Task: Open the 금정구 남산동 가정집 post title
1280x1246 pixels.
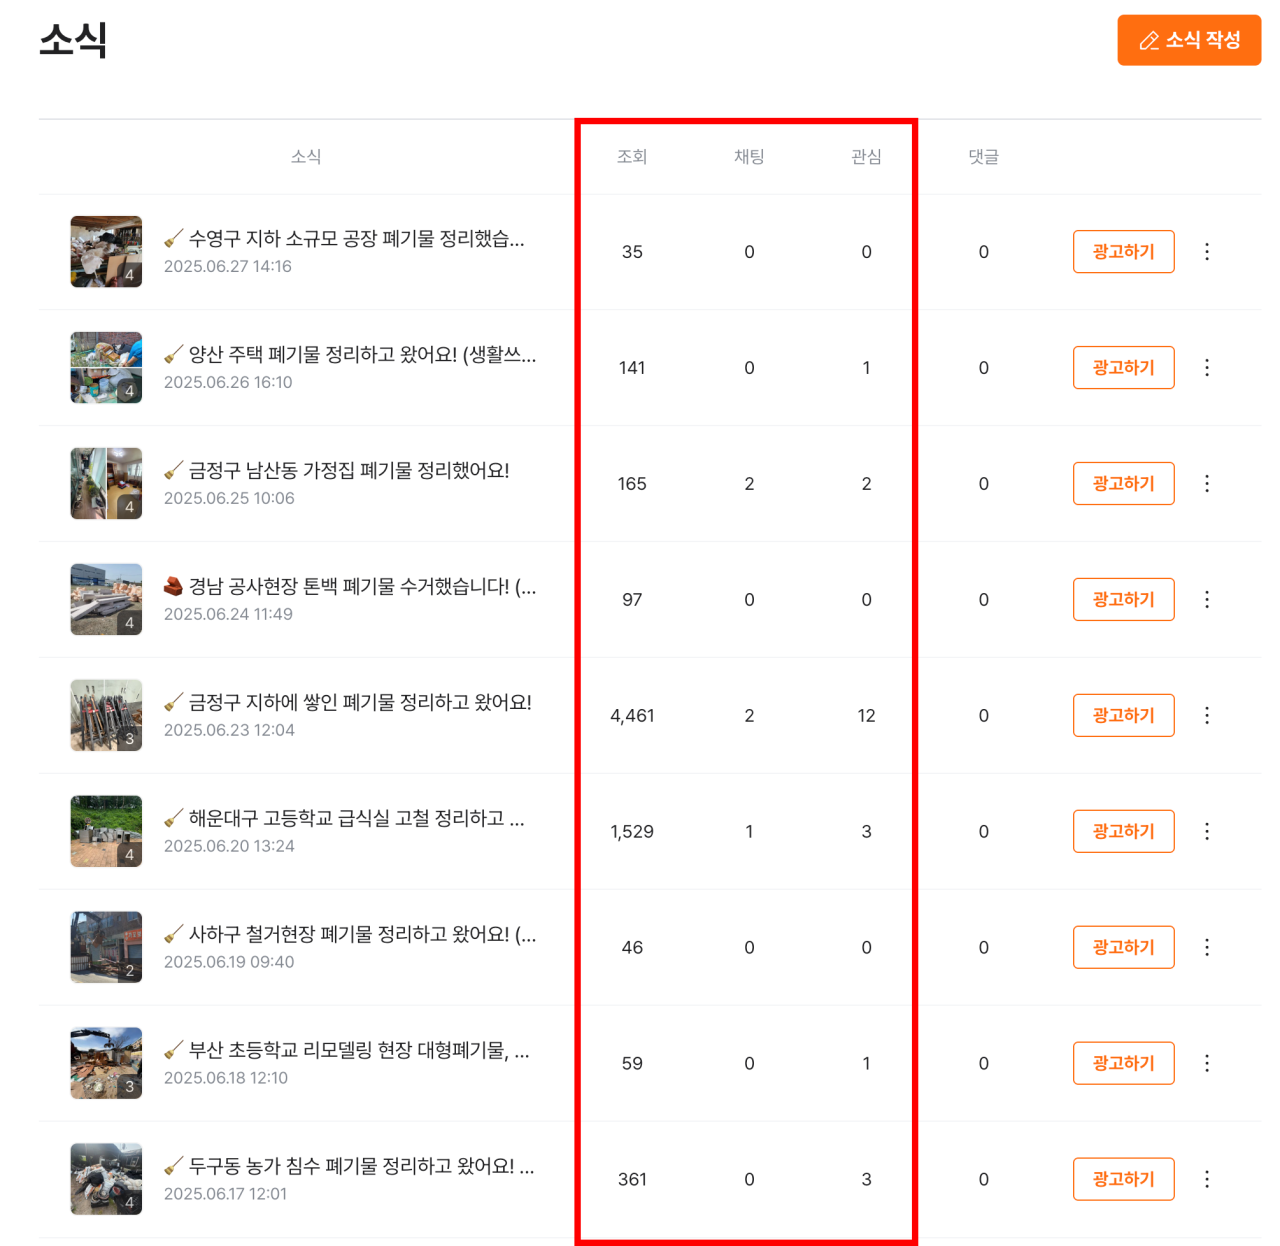Action: click(349, 471)
